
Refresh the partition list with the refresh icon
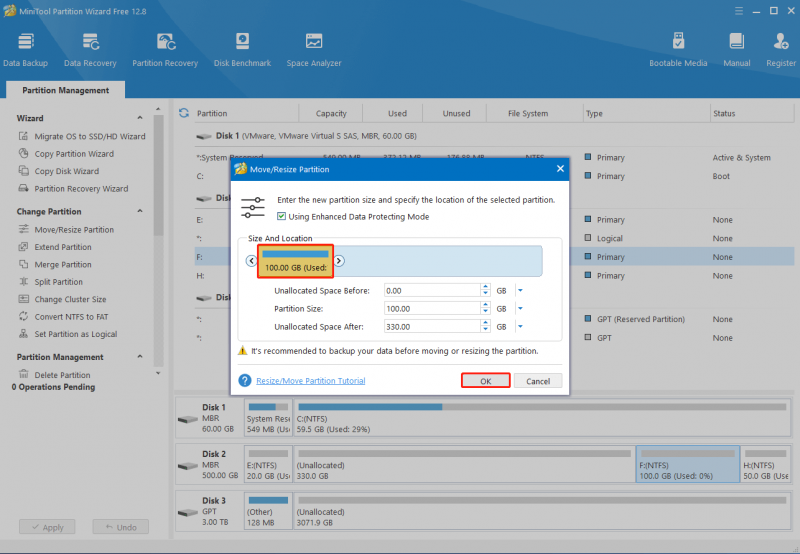point(184,113)
